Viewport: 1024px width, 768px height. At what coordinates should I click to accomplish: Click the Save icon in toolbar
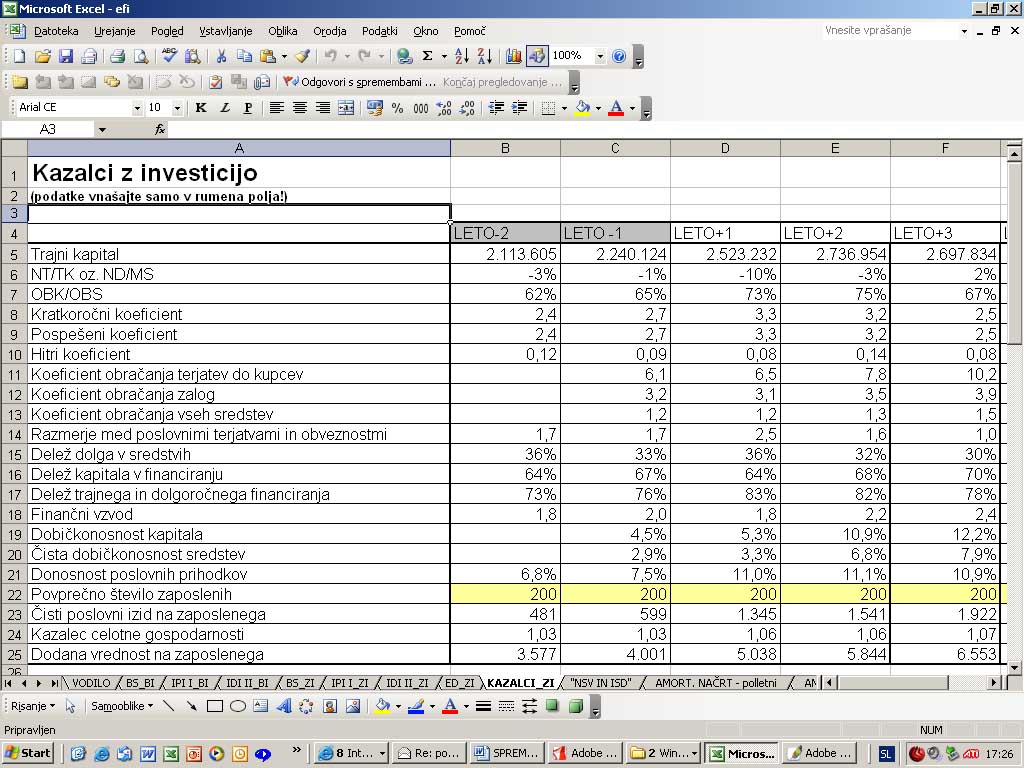66,56
